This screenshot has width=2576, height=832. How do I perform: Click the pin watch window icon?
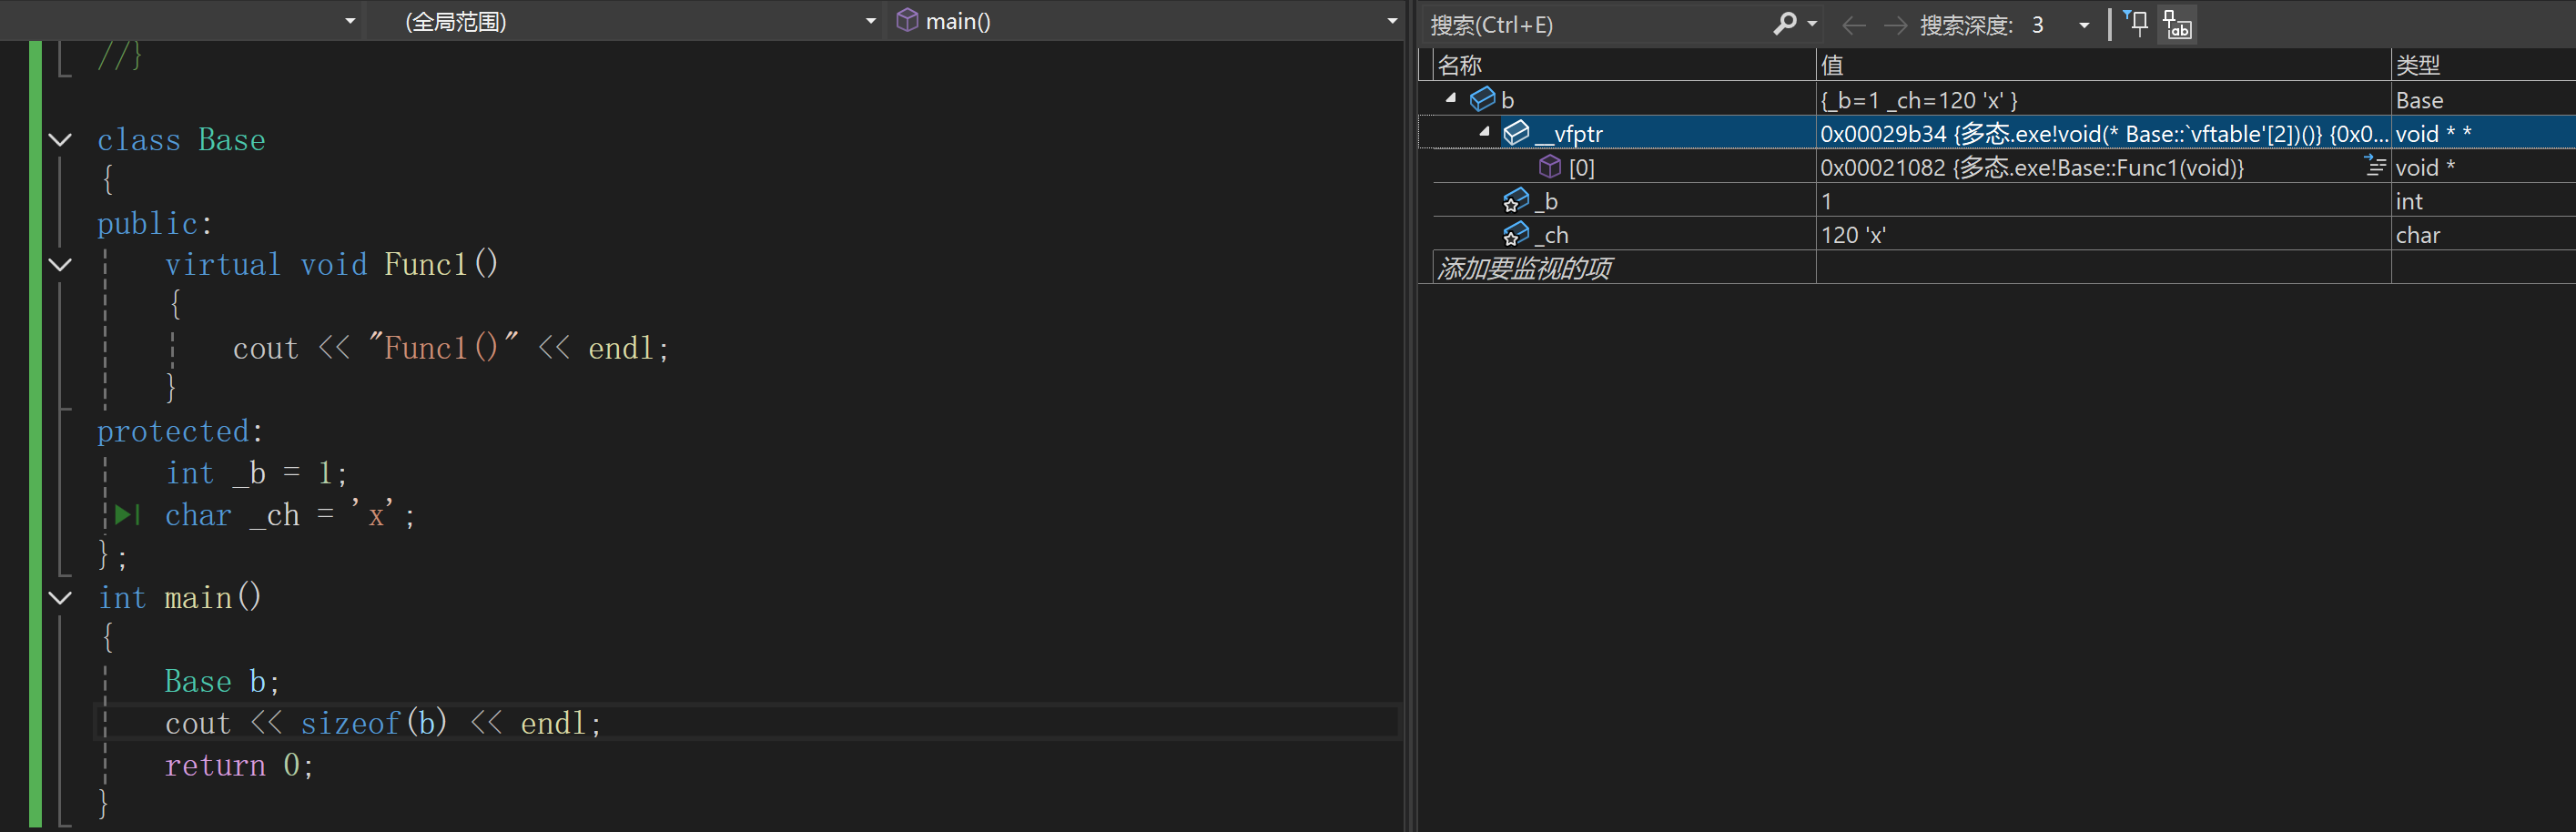tap(2135, 23)
